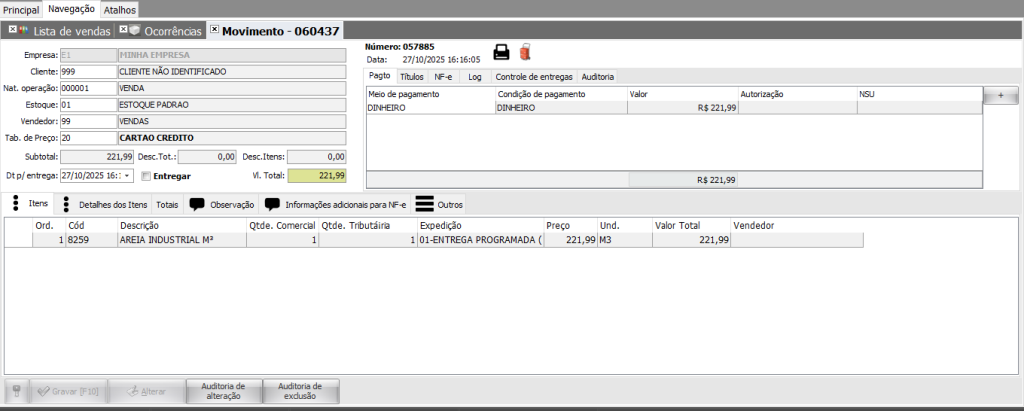Click the red document icon beside printer

point(525,53)
